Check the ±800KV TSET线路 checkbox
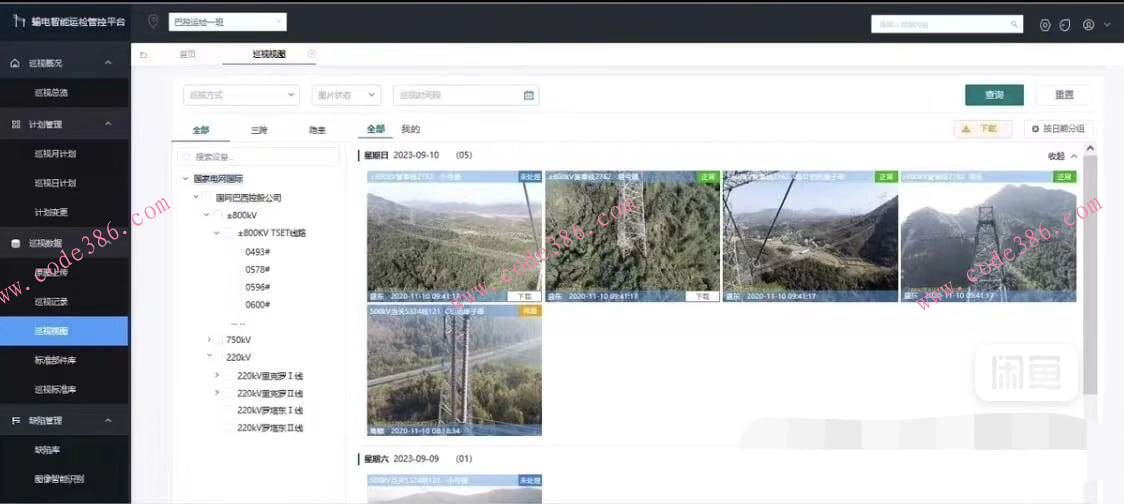The image size is (1124, 504). (228, 233)
